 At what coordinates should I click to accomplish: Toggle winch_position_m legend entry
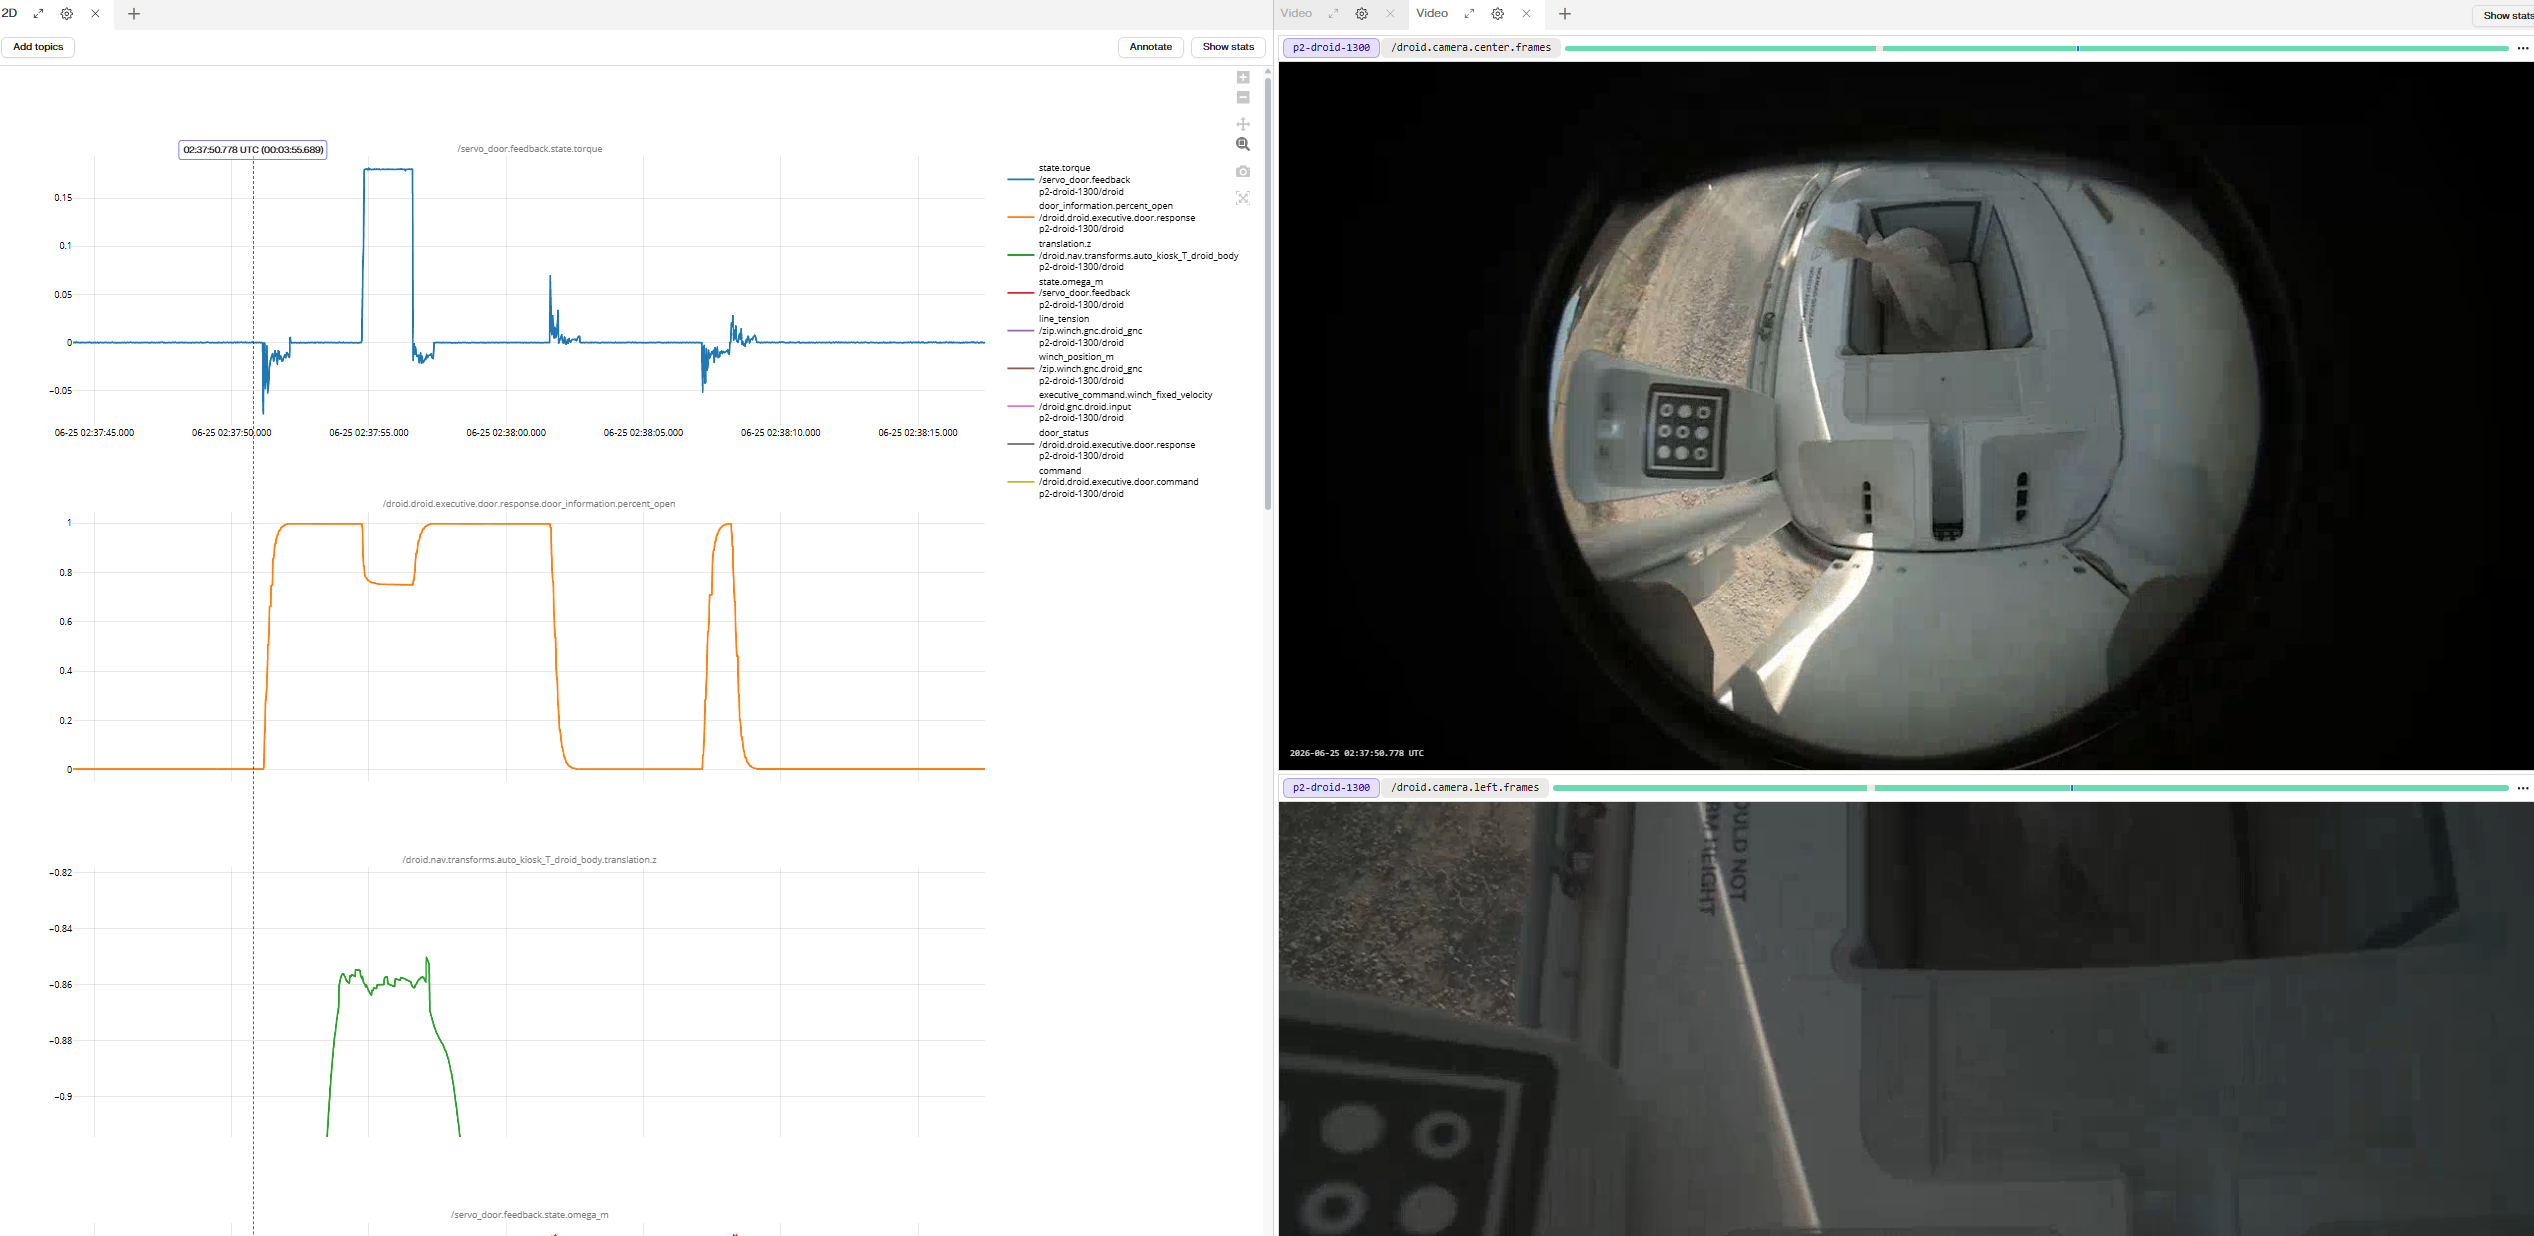coord(1090,369)
